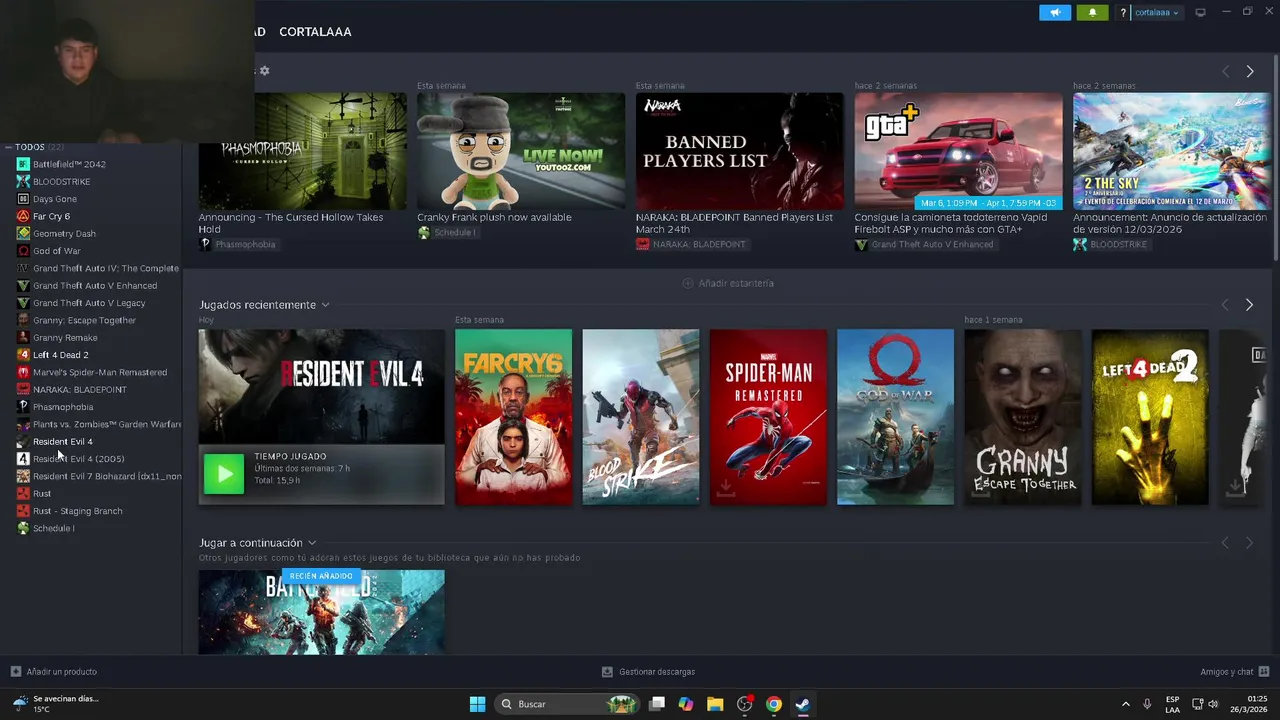Viewport: 1280px width, 720px height.
Task: Select the Blood Strike cover art
Action: (x=641, y=417)
